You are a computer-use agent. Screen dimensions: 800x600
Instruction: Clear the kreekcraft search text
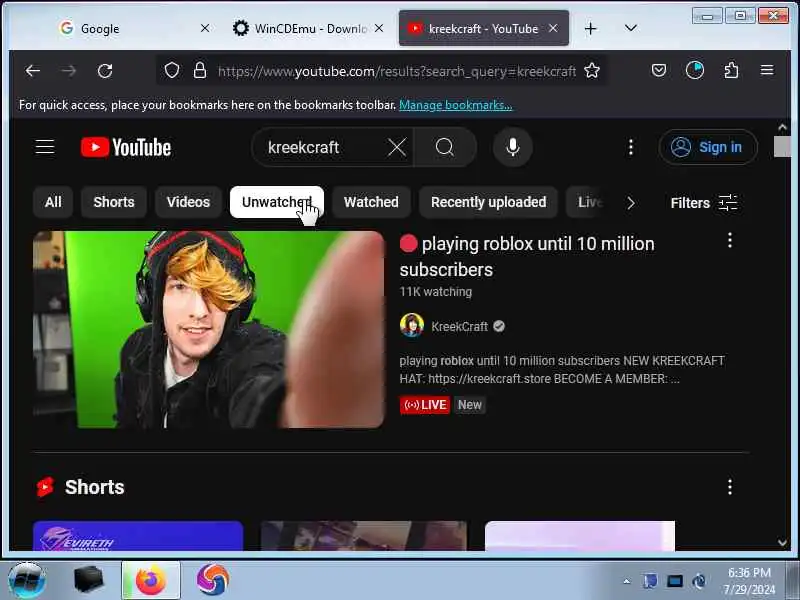[x=396, y=147]
